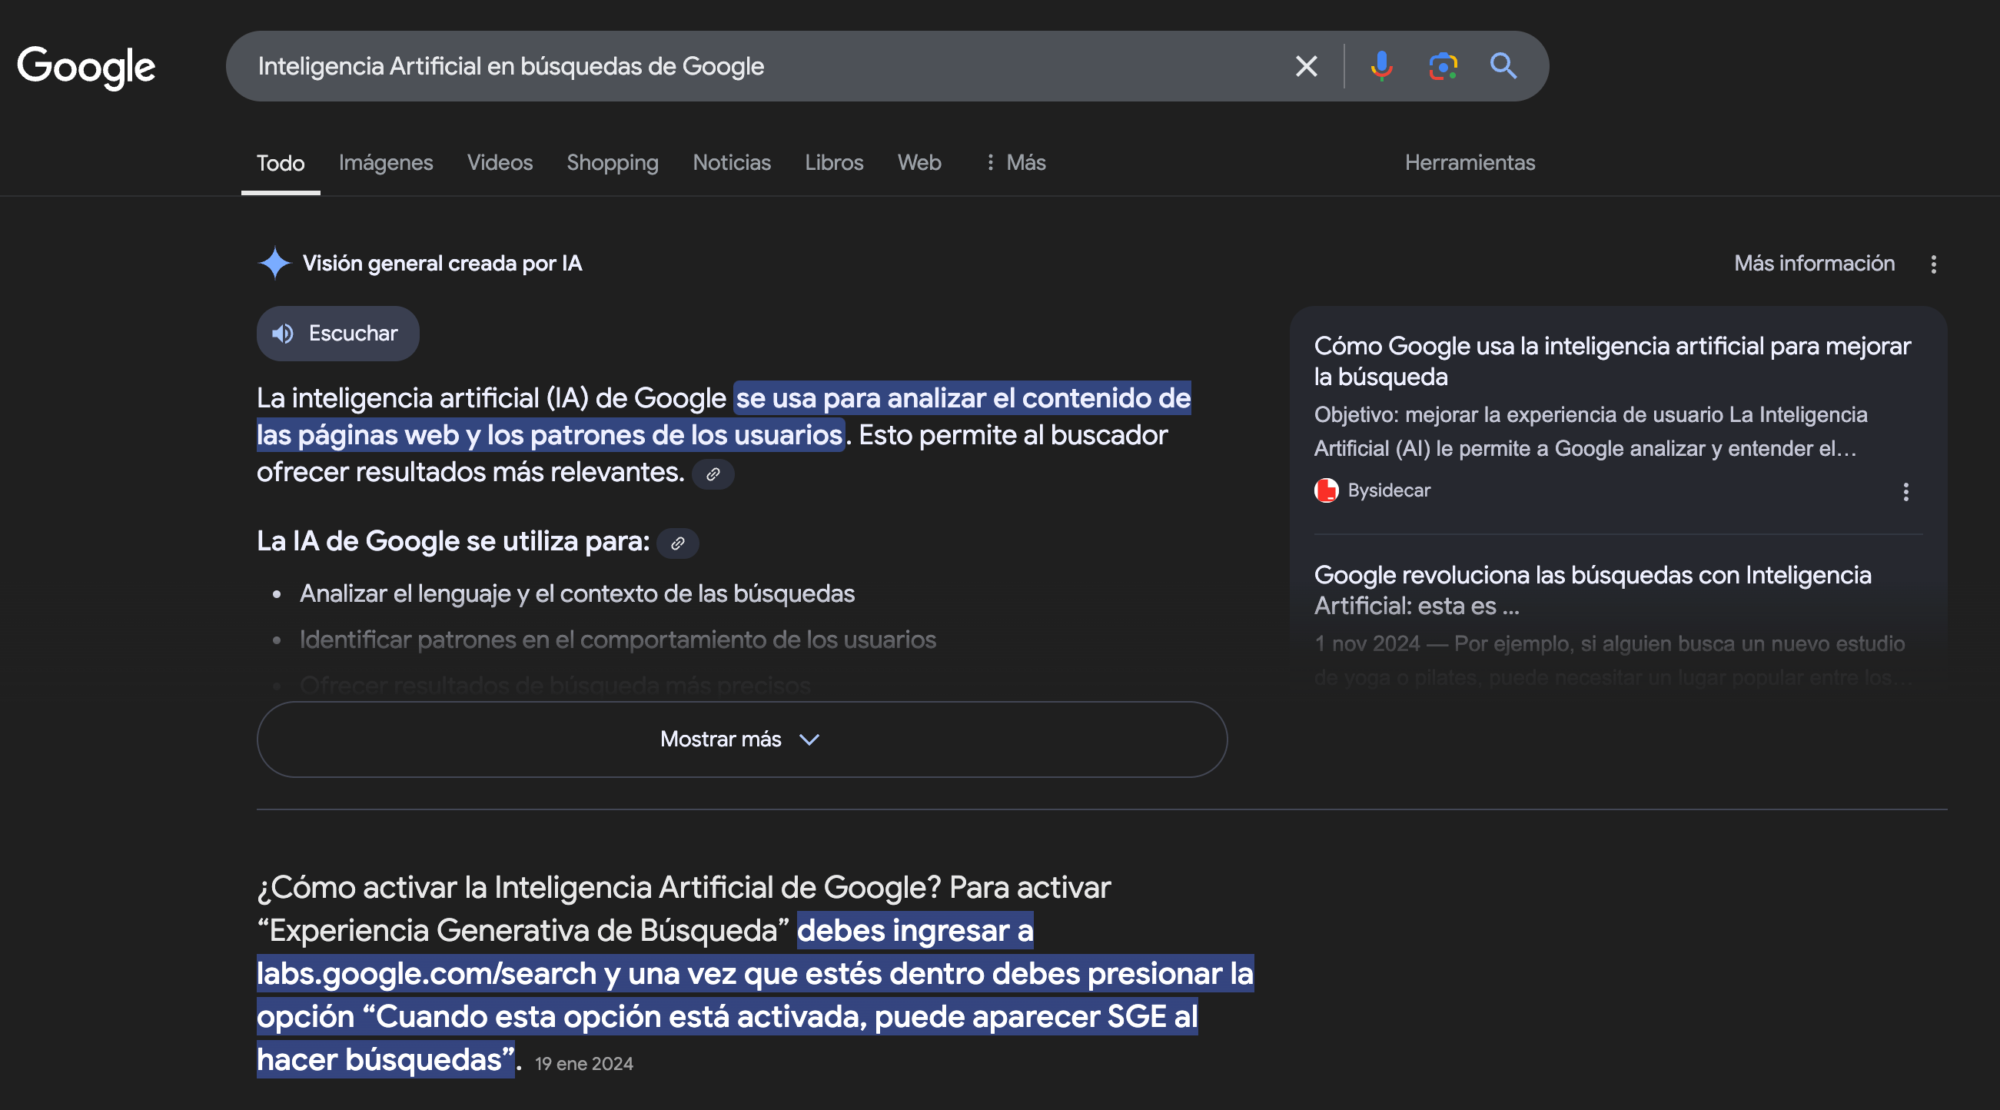Submit search with the magnifying glass icon
Viewport: 2000px width, 1110px height.
point(1503,66)
